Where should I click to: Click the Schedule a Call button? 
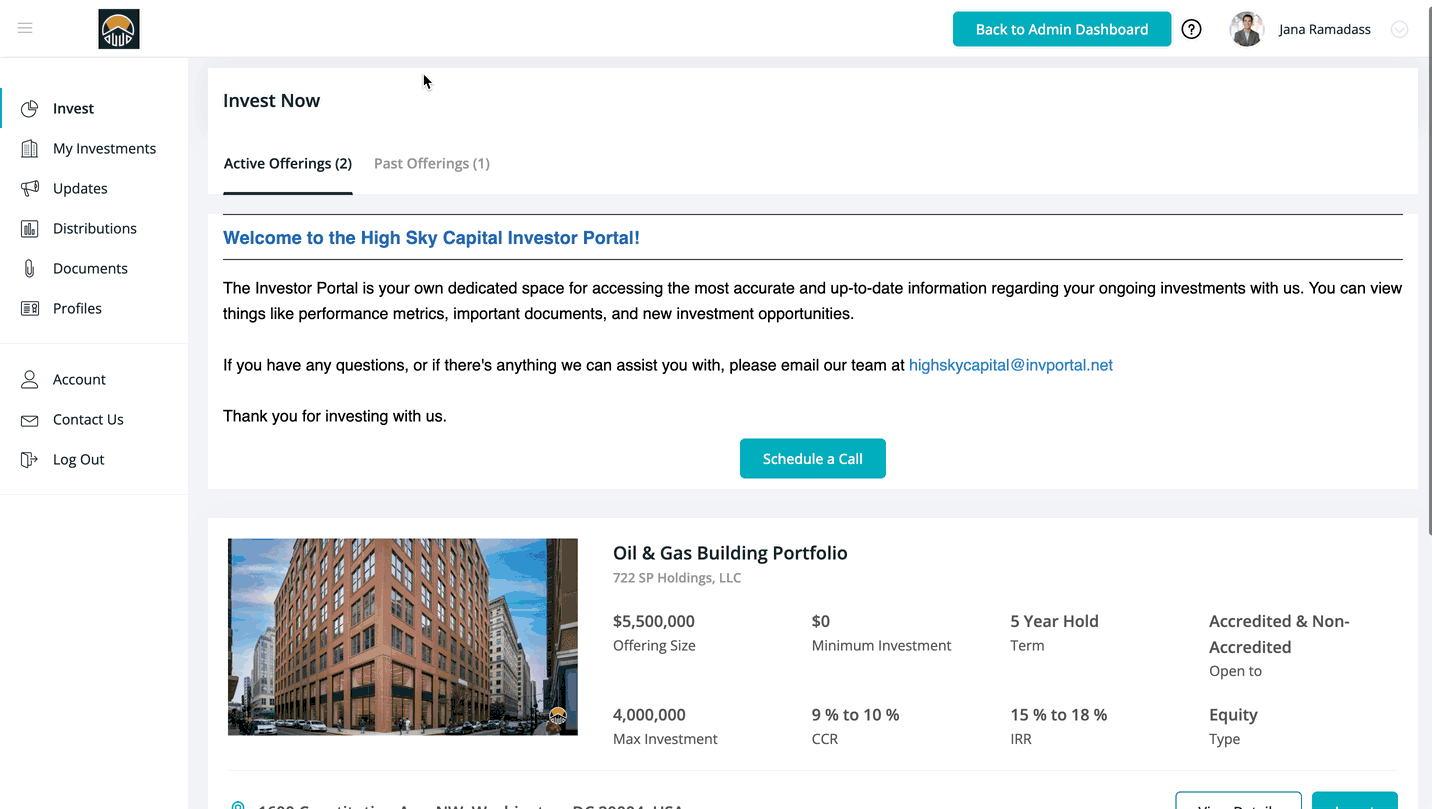(x=813, y=458)
